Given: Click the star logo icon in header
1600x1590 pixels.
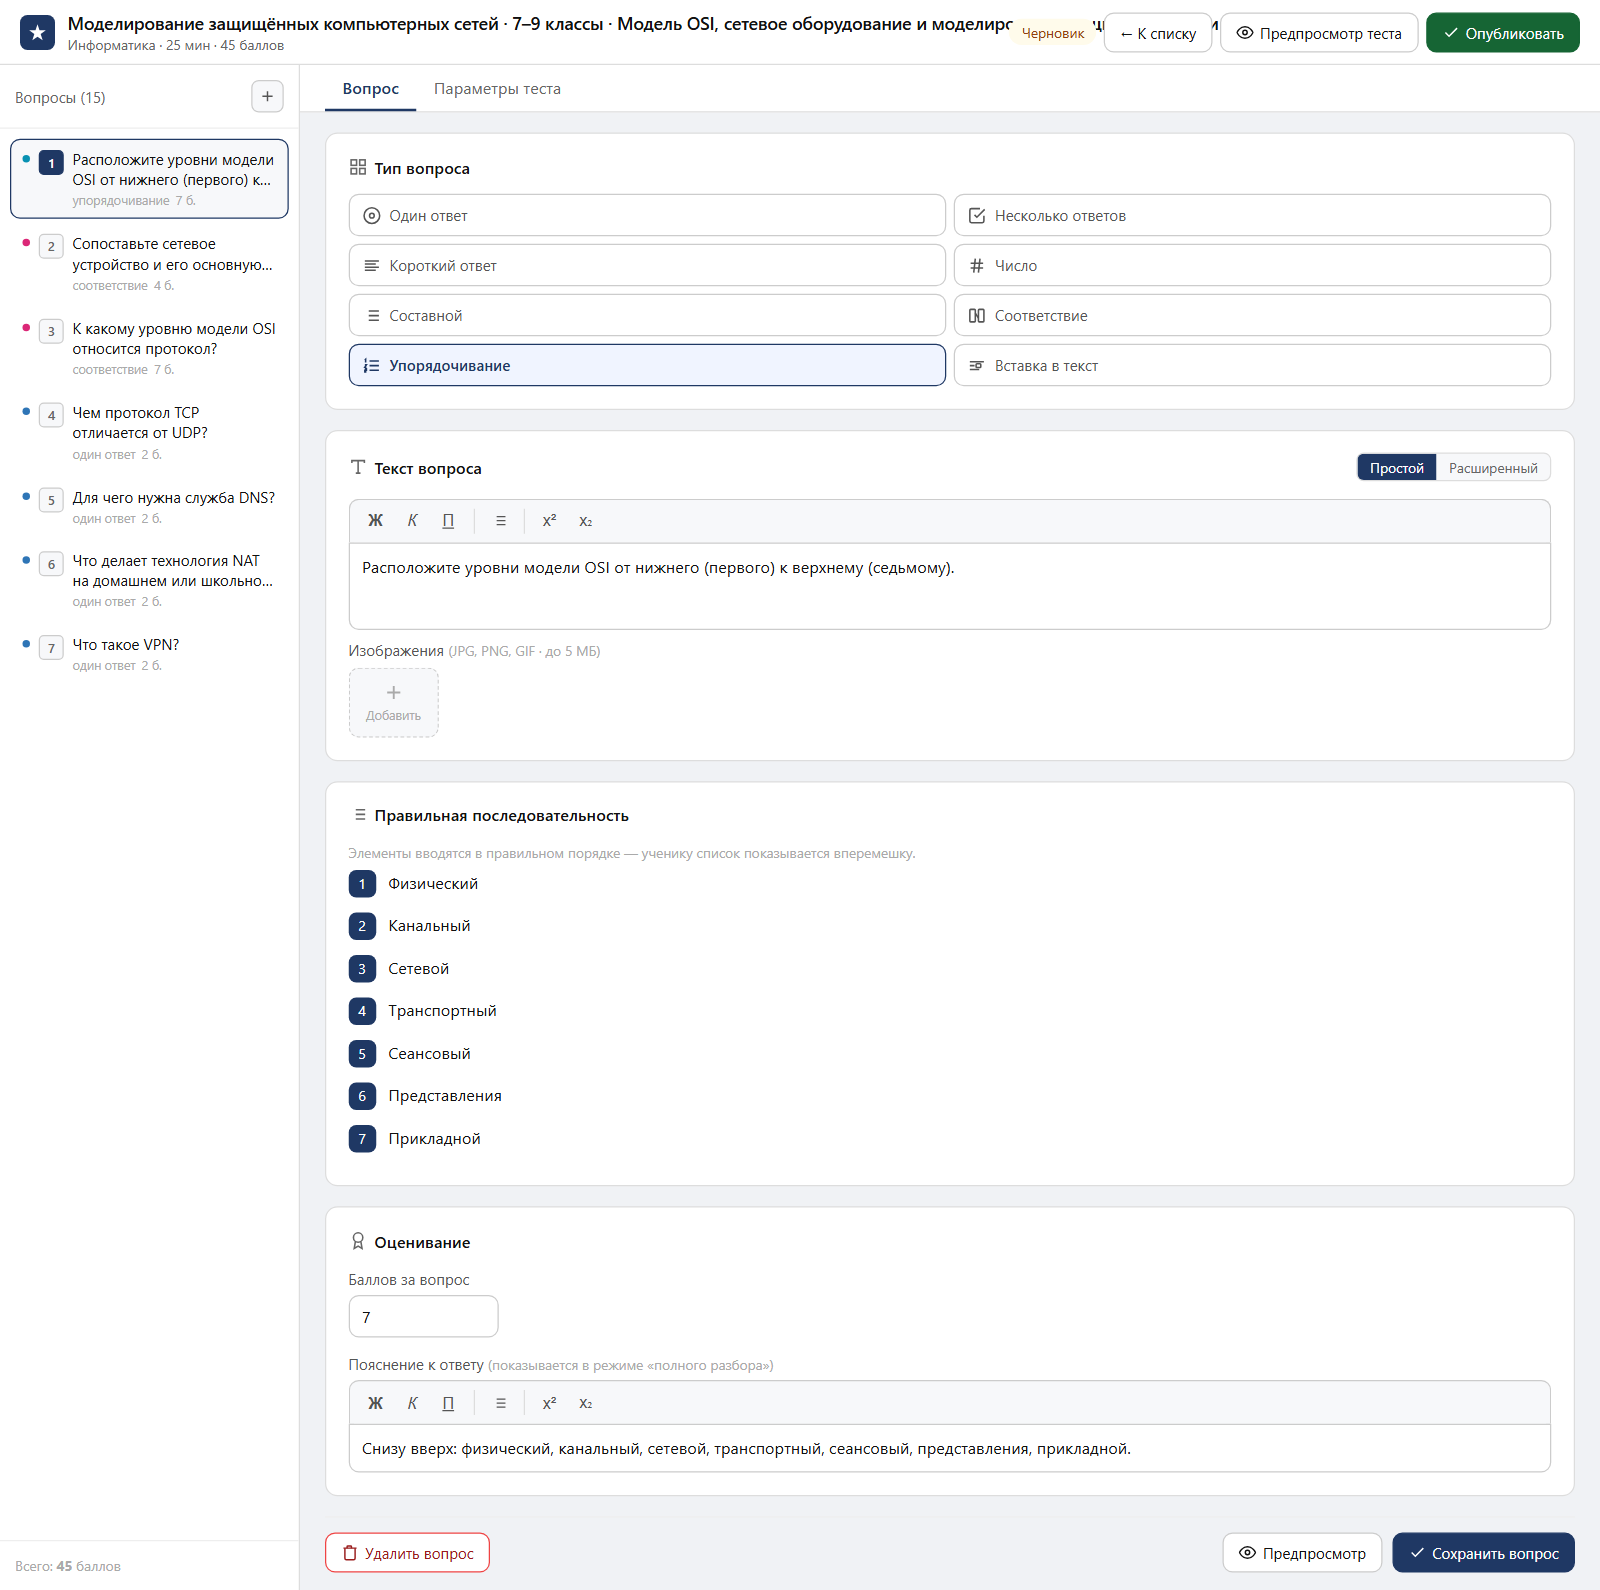Looking at the screenshot, I should coord(37,32).
